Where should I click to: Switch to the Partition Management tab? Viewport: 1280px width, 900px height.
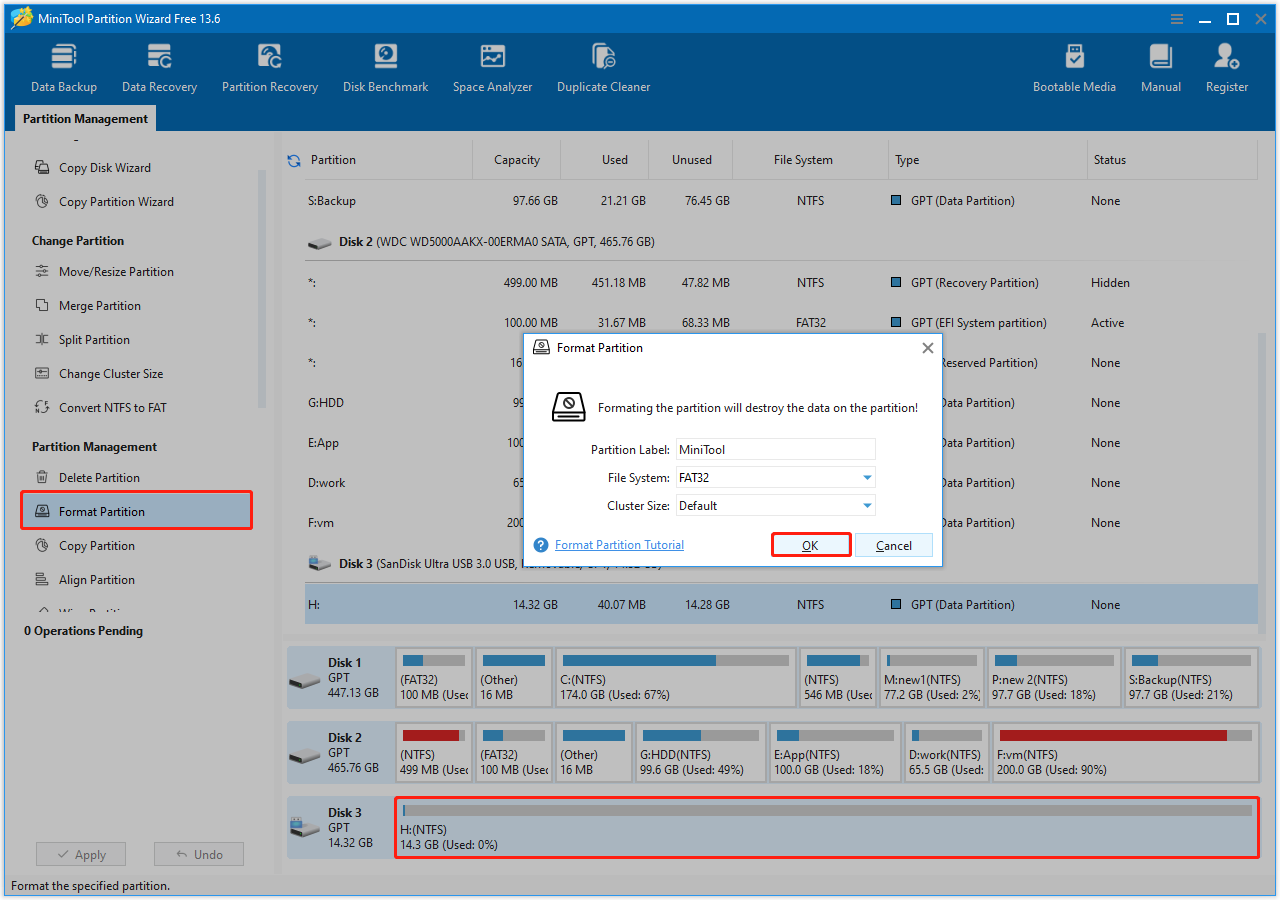86,119
